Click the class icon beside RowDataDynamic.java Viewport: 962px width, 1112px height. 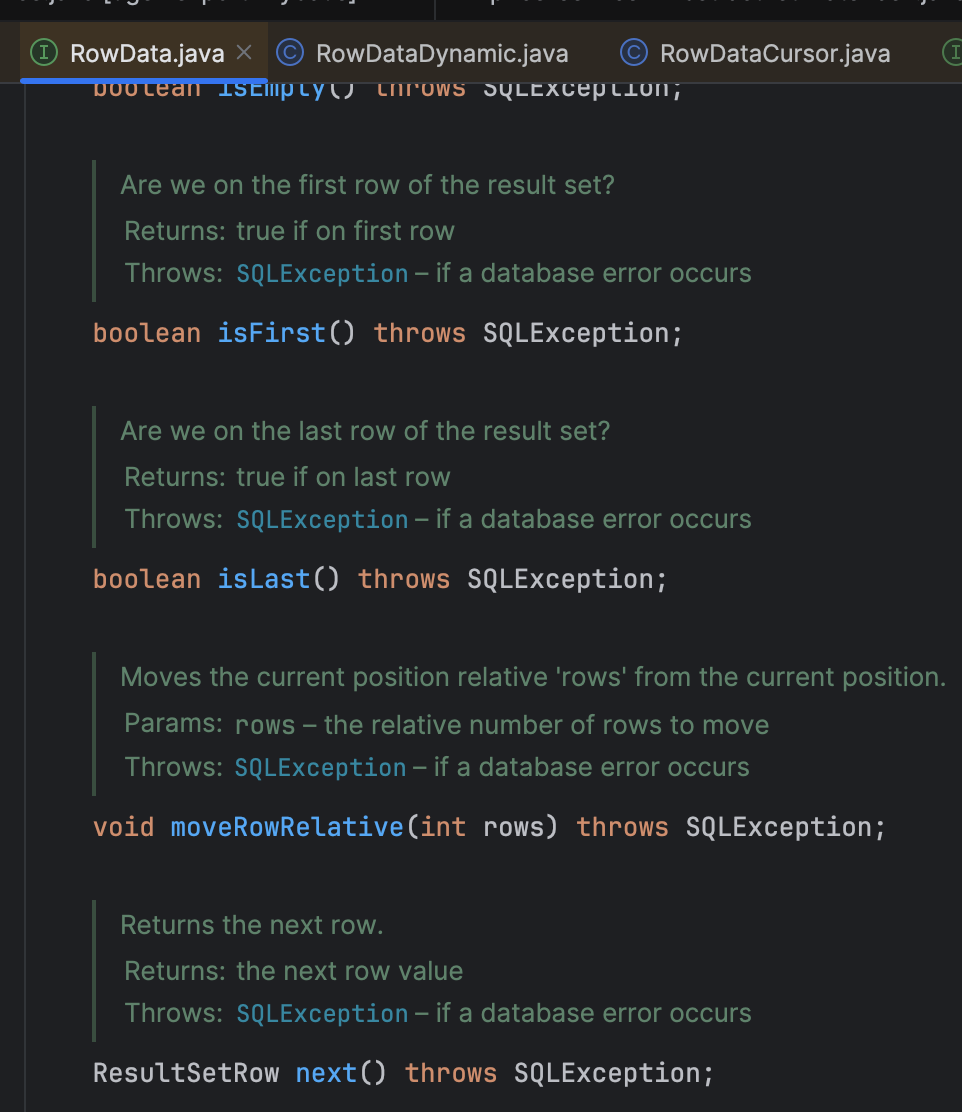click(x=290, y=53)
